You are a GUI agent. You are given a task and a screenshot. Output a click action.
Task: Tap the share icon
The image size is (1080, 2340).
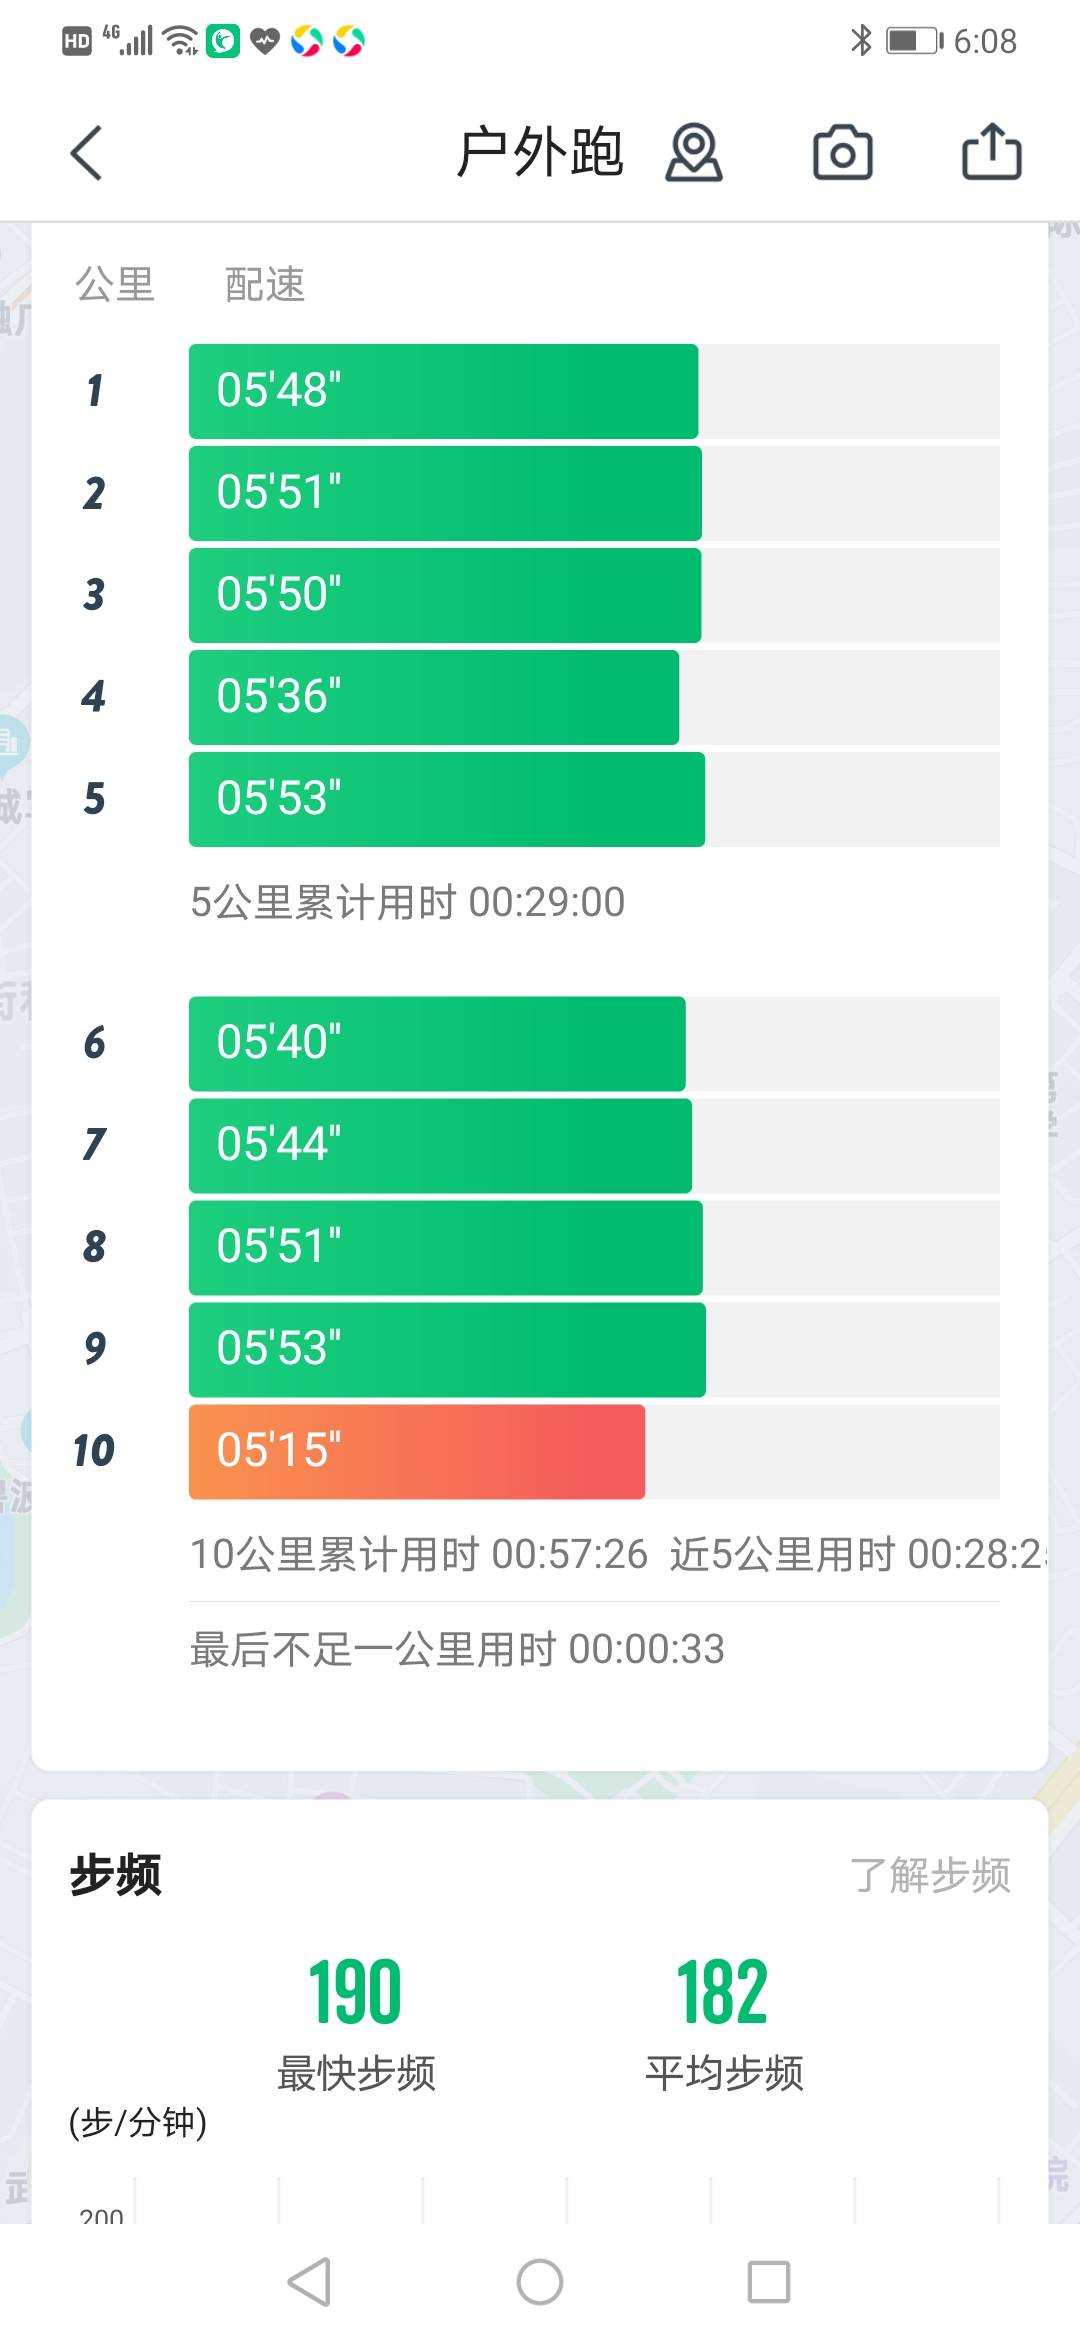[x=991, y=152]
